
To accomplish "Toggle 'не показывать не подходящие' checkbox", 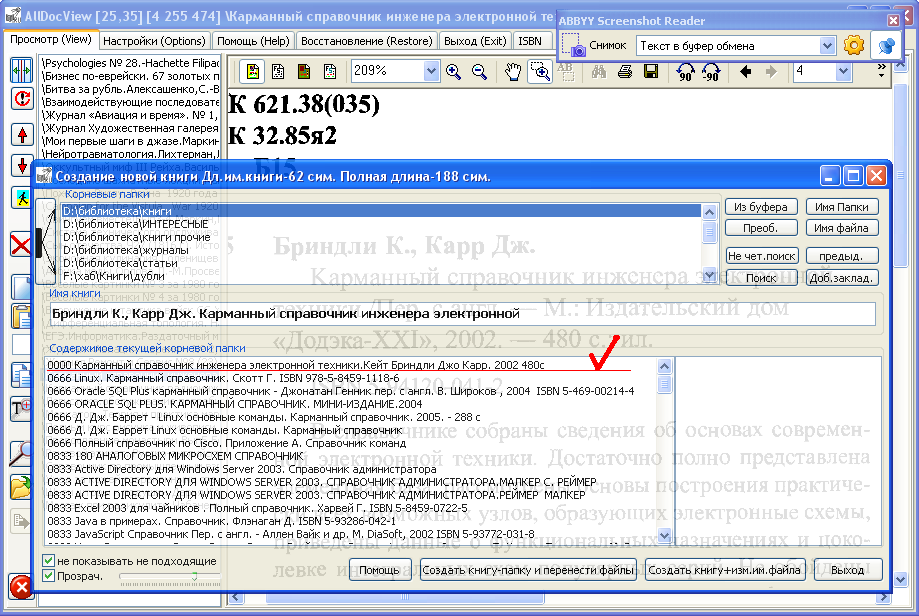I will click(49, 561).
